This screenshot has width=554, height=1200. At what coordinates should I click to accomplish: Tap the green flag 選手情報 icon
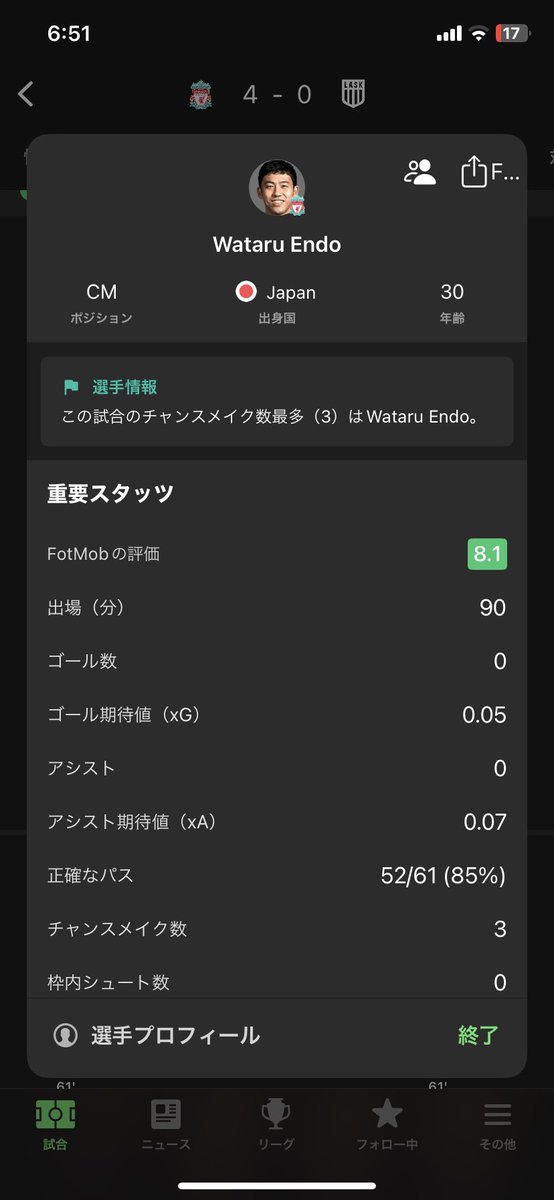[71, 387]
